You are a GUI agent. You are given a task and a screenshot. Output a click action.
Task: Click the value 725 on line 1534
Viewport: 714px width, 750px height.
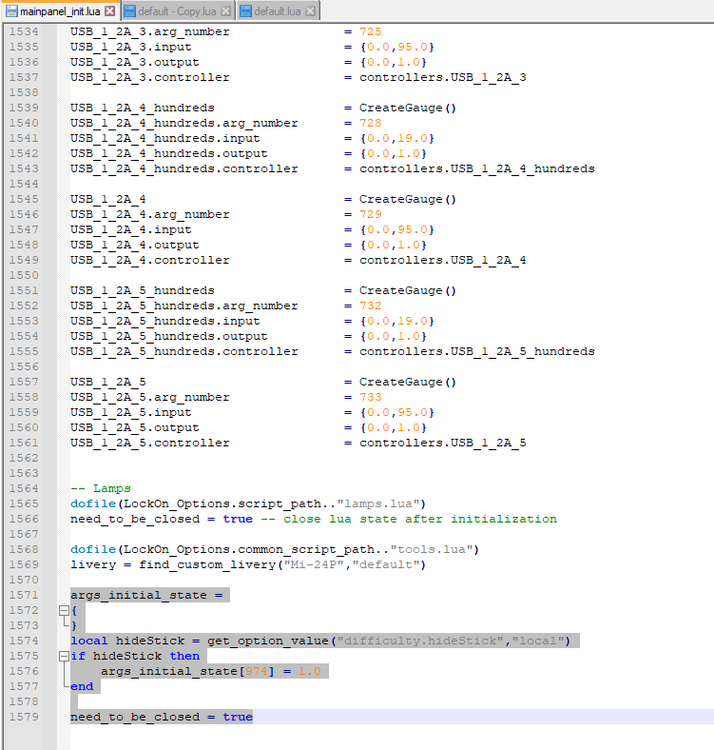tap(371, 32)
